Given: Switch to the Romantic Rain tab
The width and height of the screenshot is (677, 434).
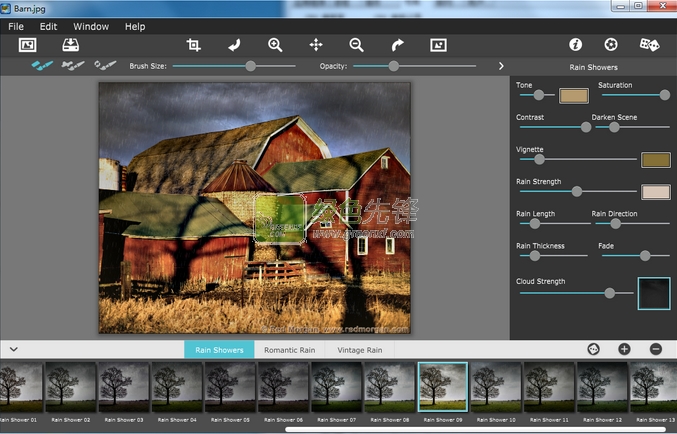Looking at the screenshot, I should tap(289, 350).
